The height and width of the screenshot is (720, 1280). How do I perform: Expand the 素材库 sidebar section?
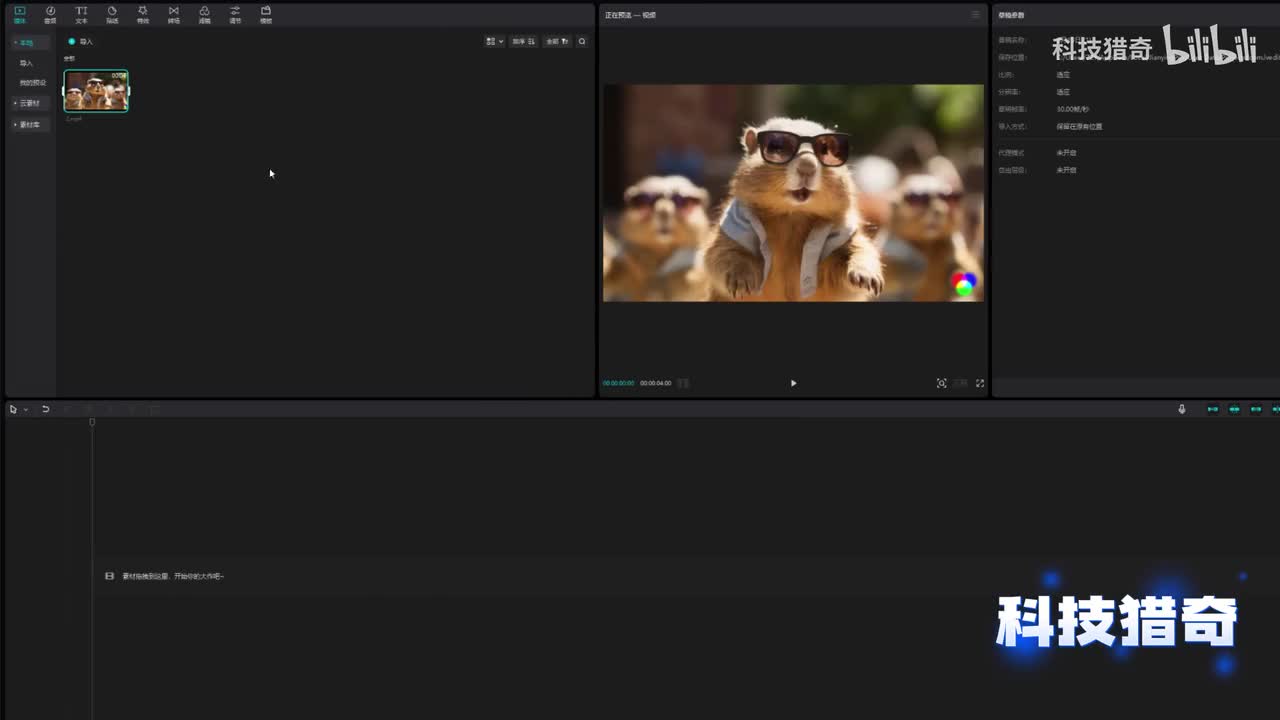tap(29, 124)
